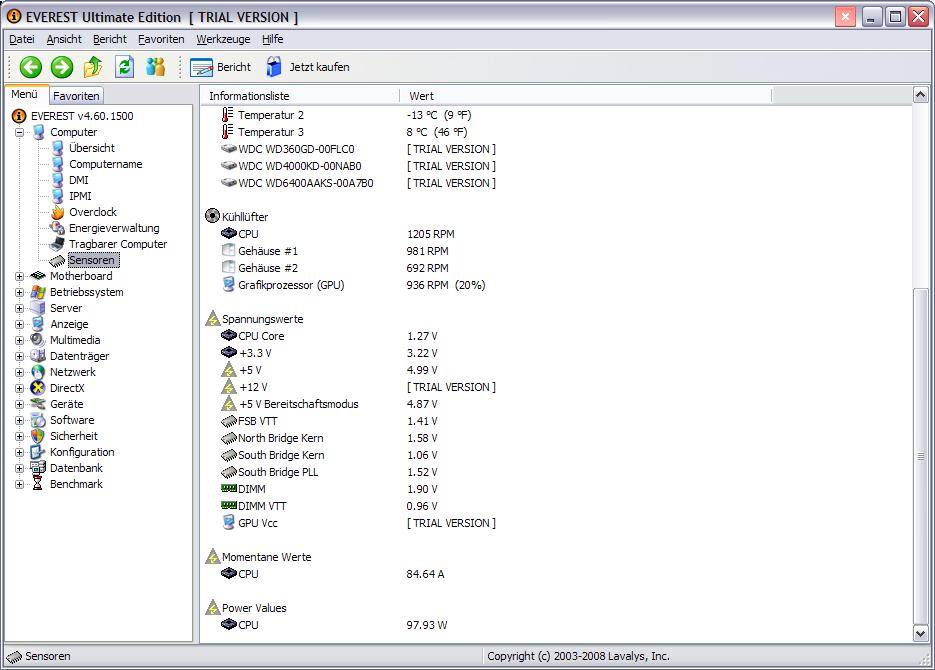Click the scrollbar up arrow
935x670 pixels.
tap(920, 95)
